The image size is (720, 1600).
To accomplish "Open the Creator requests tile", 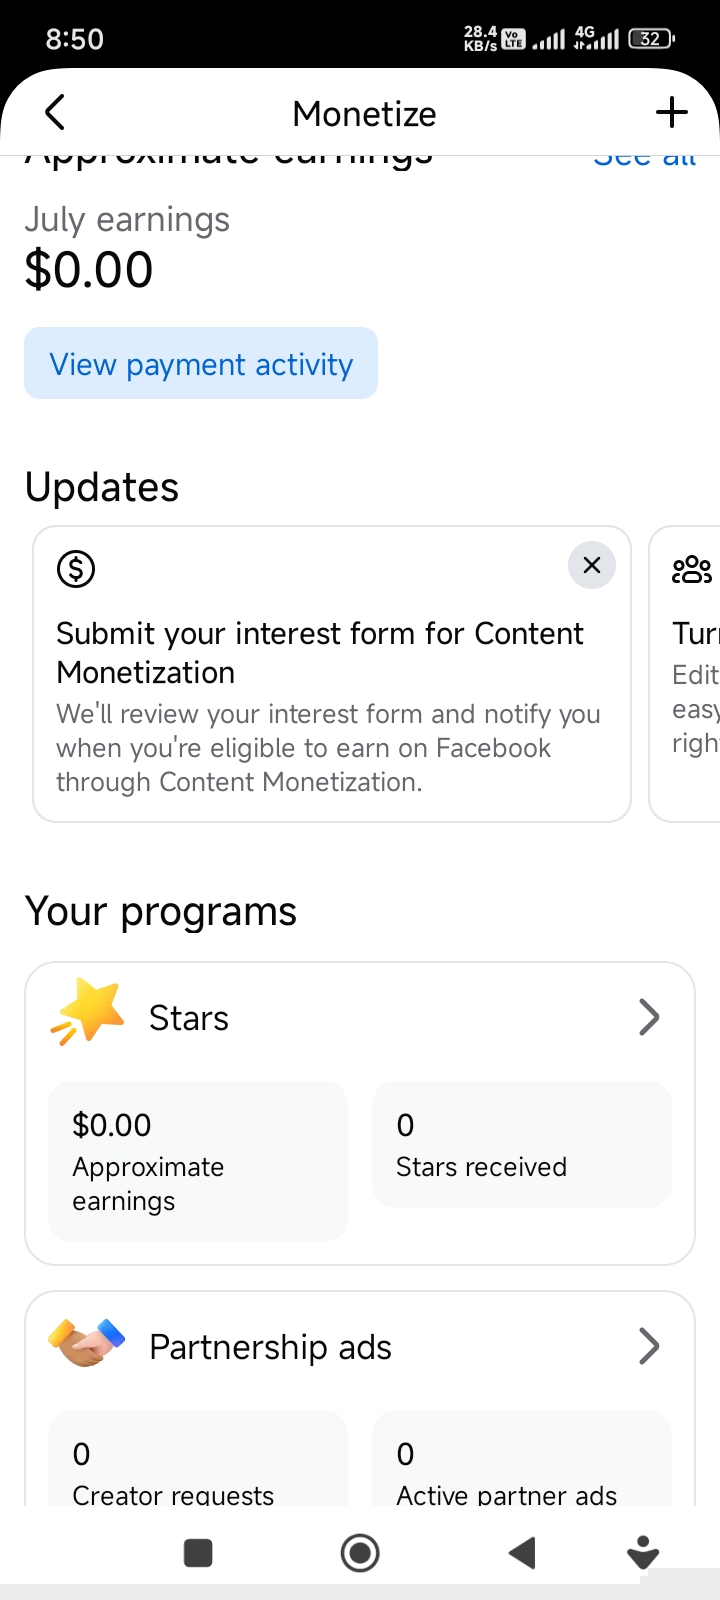I will point(198,1458).
